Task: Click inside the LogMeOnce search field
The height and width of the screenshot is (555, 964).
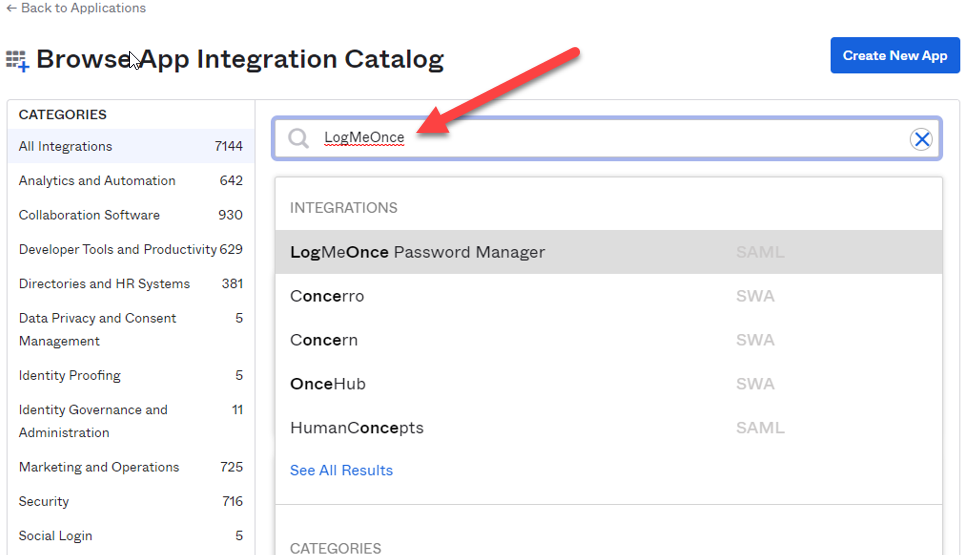Action: coord(606,138)
